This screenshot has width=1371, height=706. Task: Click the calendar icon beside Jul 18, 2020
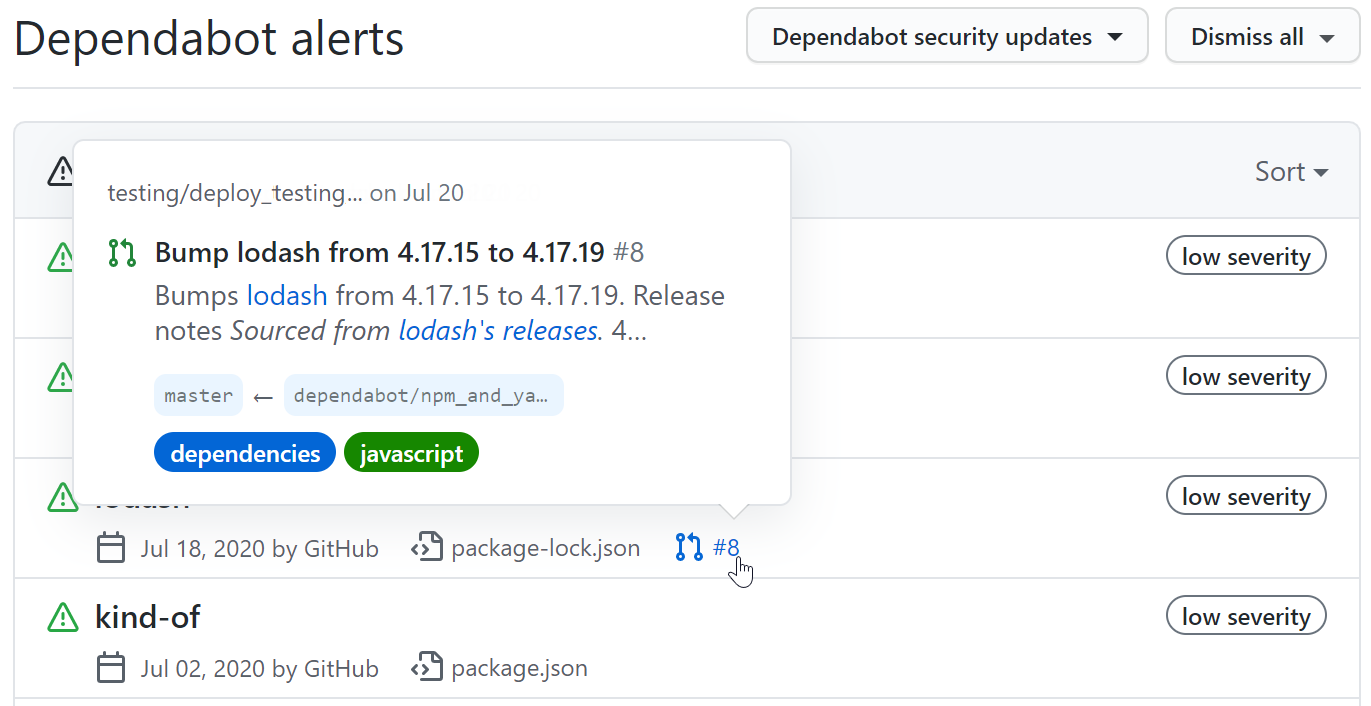click(111, 548)
